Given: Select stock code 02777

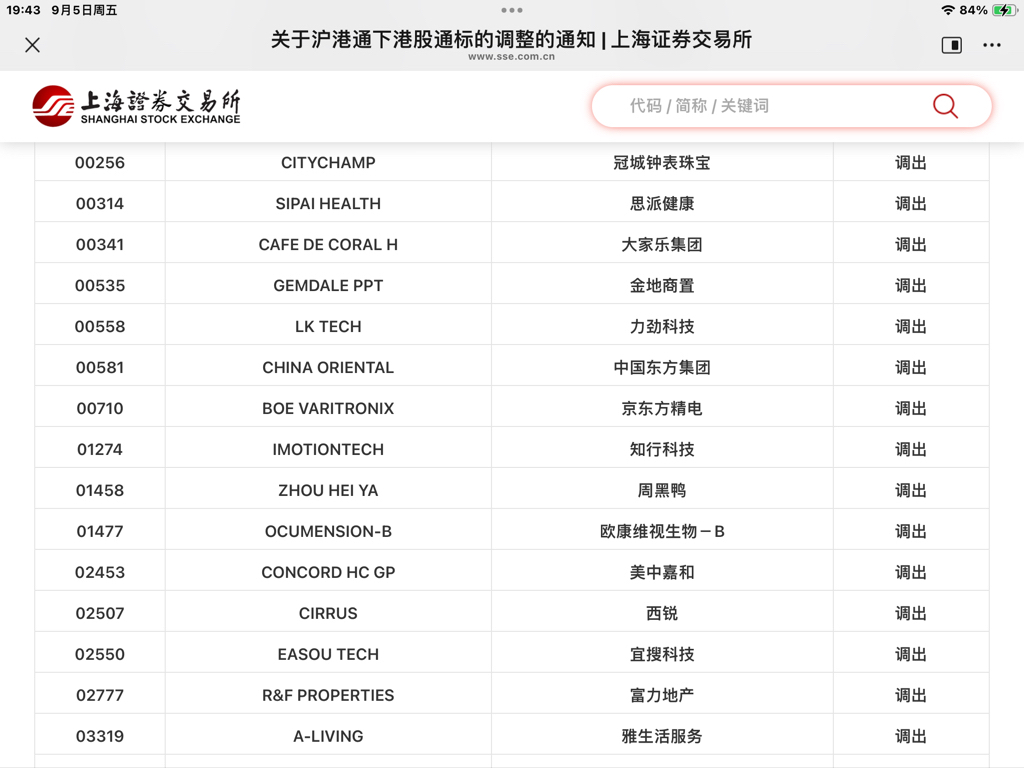Looking at the screenshot, I should [100, 696].
